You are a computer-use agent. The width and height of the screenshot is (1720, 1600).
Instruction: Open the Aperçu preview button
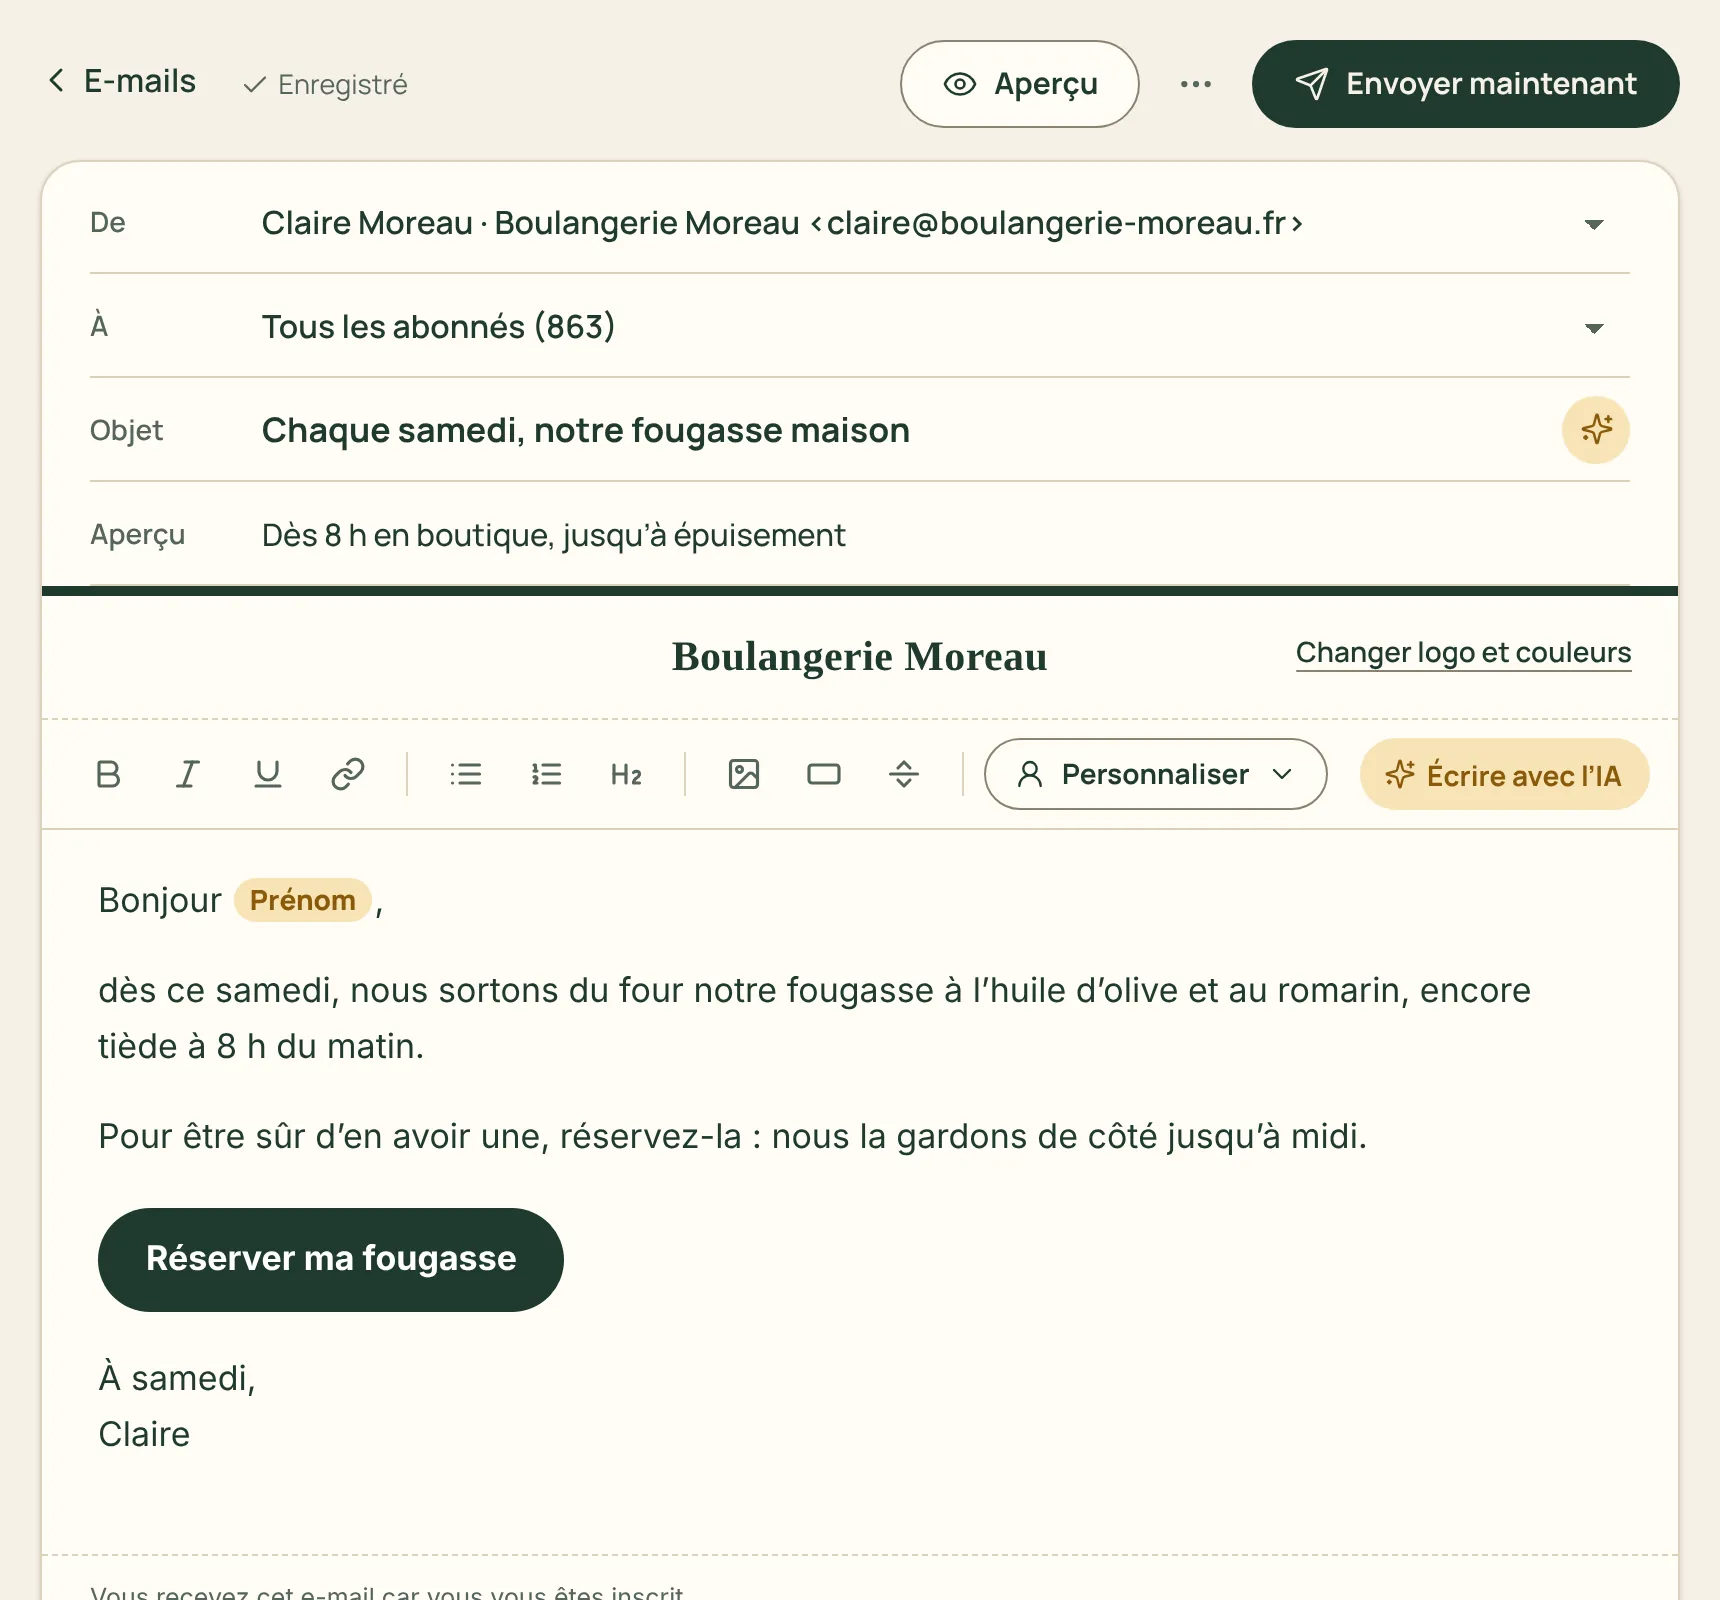(x=1019, y=84)
